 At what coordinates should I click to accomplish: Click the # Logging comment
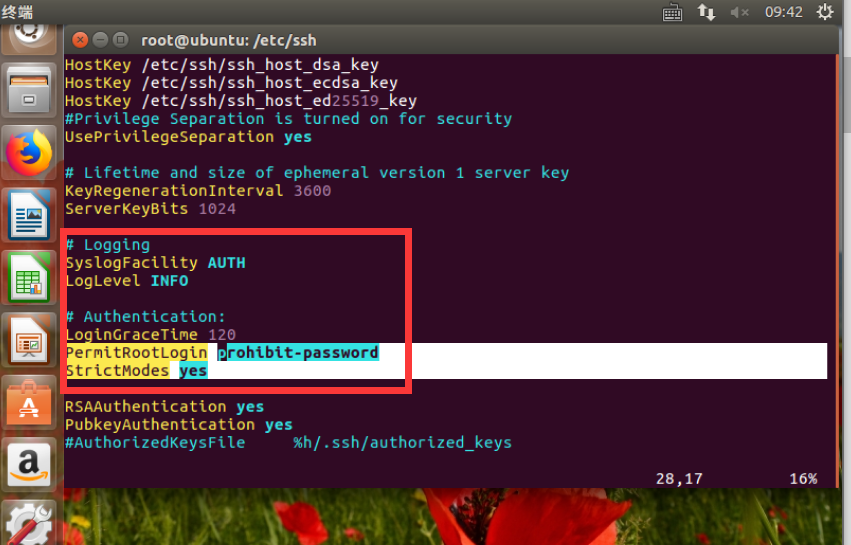click(107, 245)
